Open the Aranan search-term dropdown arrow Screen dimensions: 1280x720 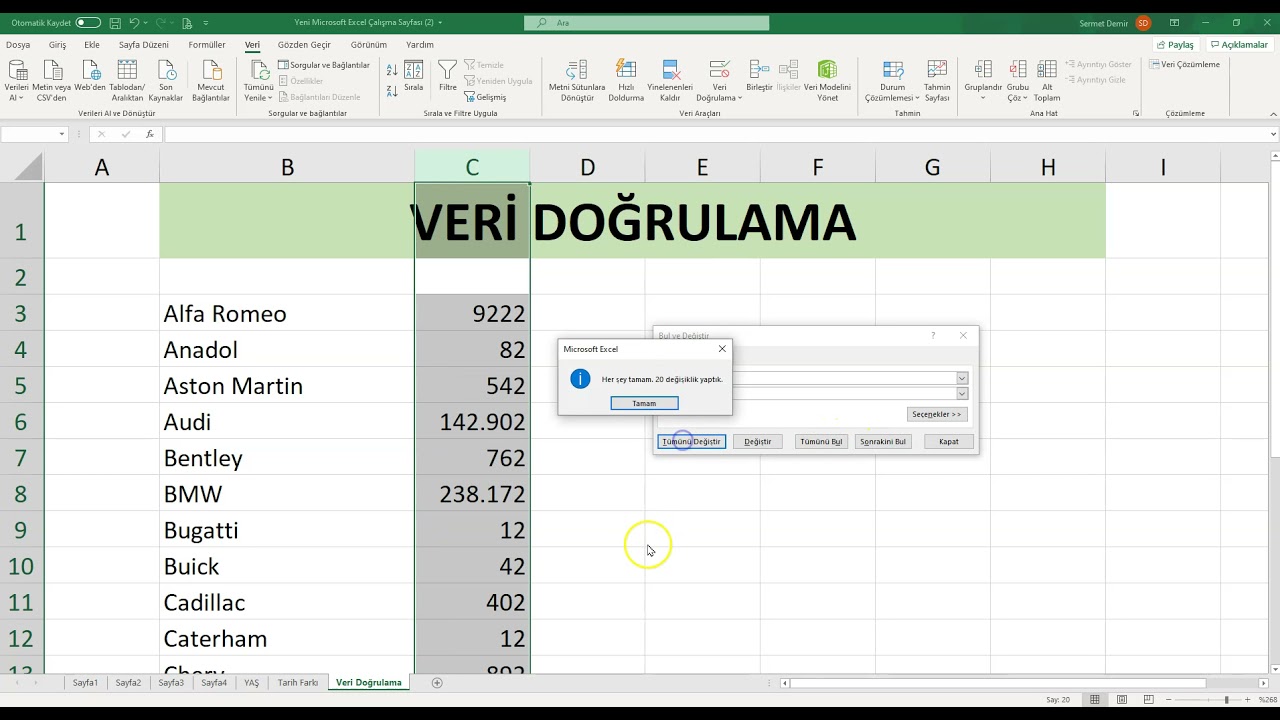[x=962, y=378]
